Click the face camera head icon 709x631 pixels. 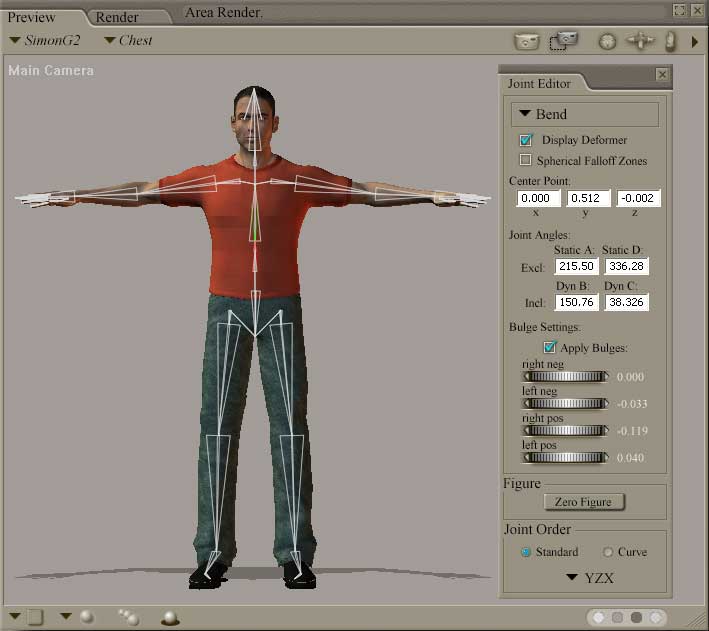click(606, 42)
